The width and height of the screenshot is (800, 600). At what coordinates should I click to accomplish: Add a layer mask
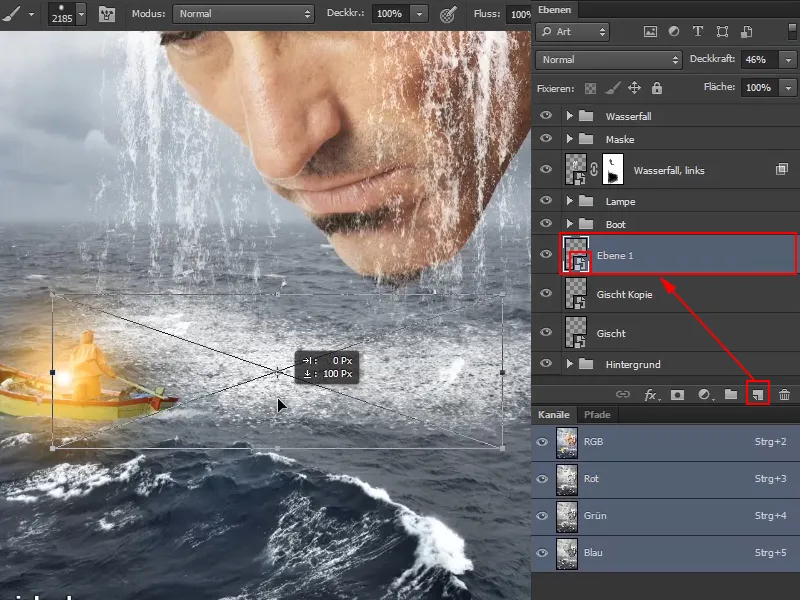[x=677, y=394]
